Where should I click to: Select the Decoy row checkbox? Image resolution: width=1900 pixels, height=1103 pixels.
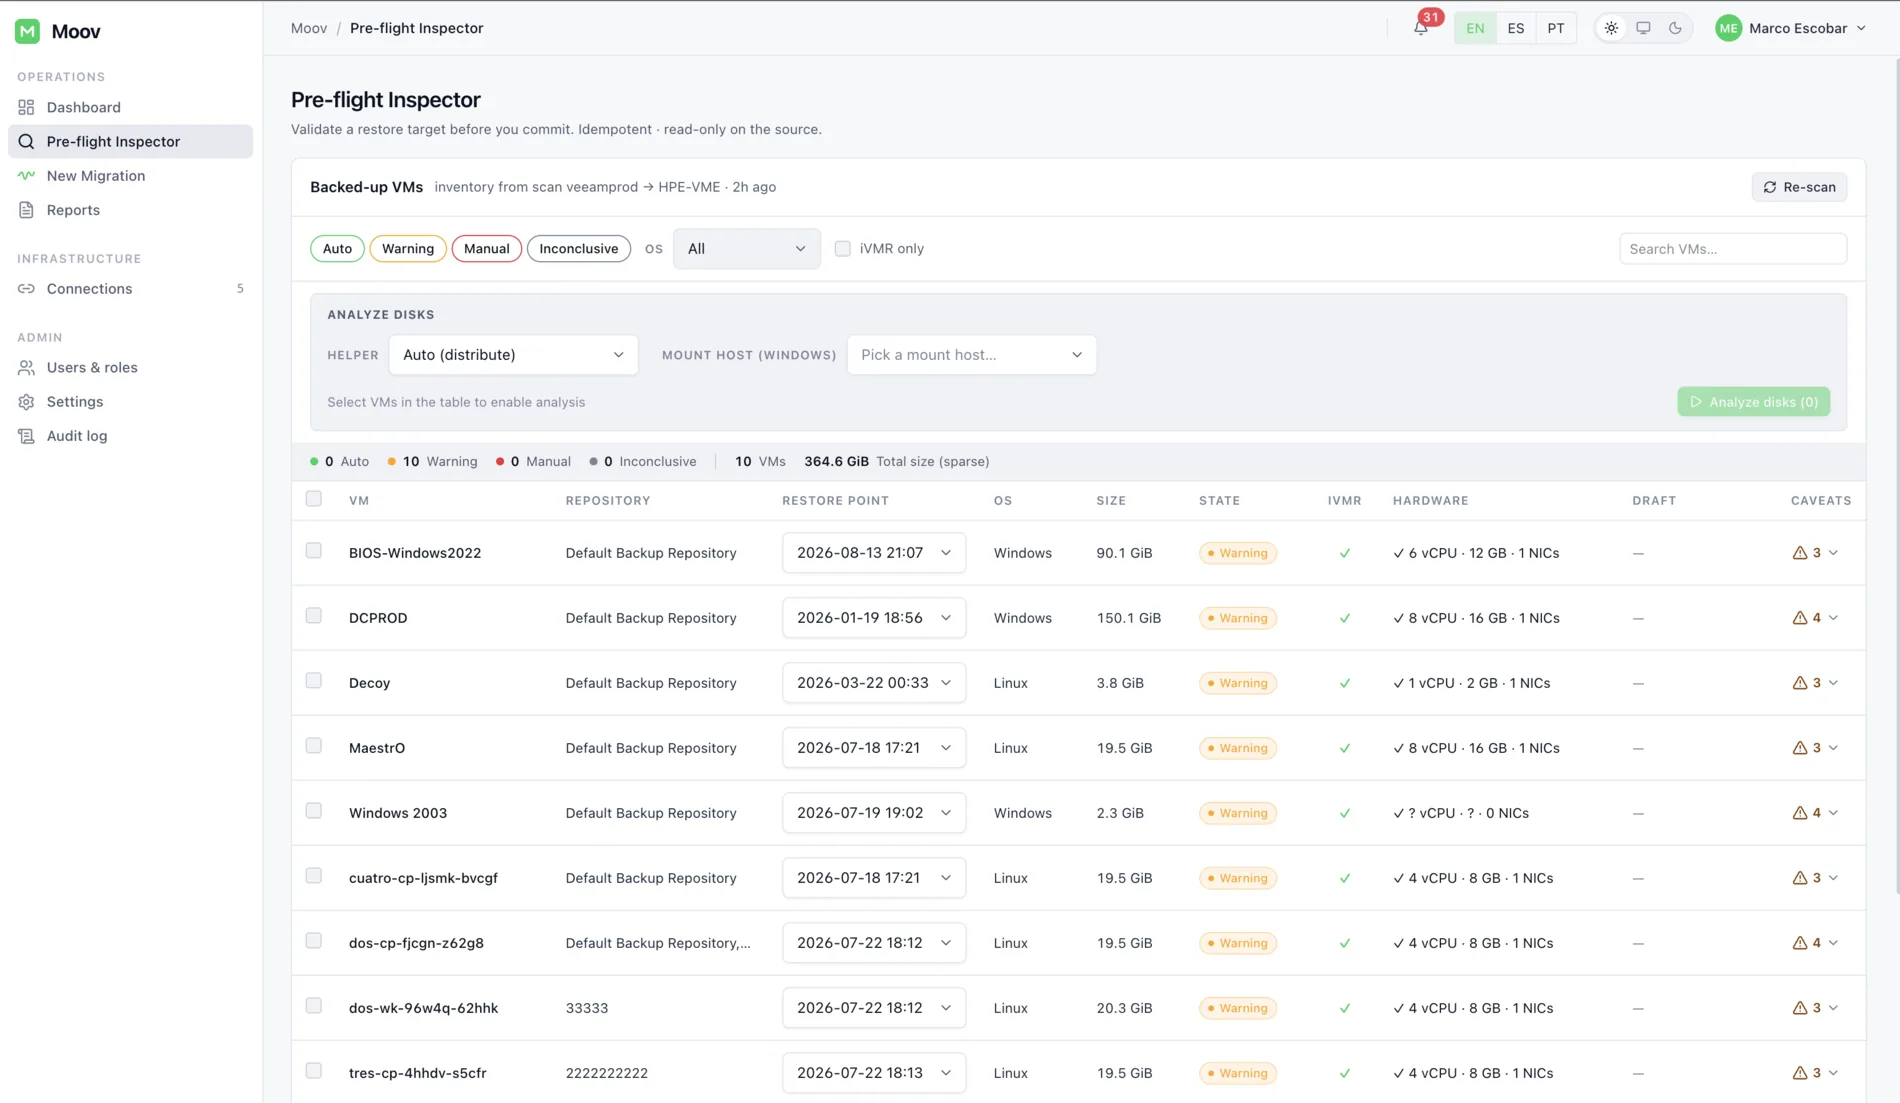click(313, 681)
